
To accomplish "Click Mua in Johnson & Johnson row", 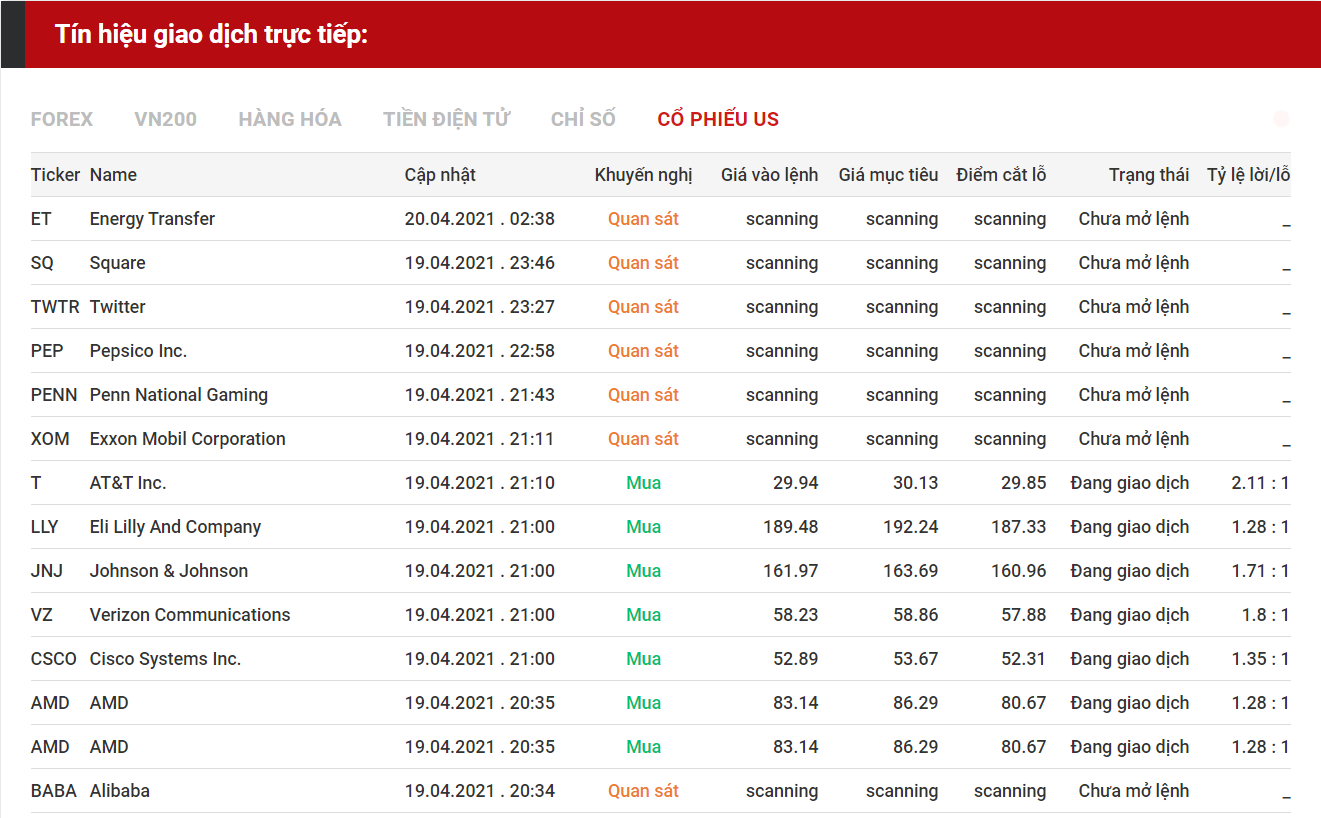I will coord(643,571).
